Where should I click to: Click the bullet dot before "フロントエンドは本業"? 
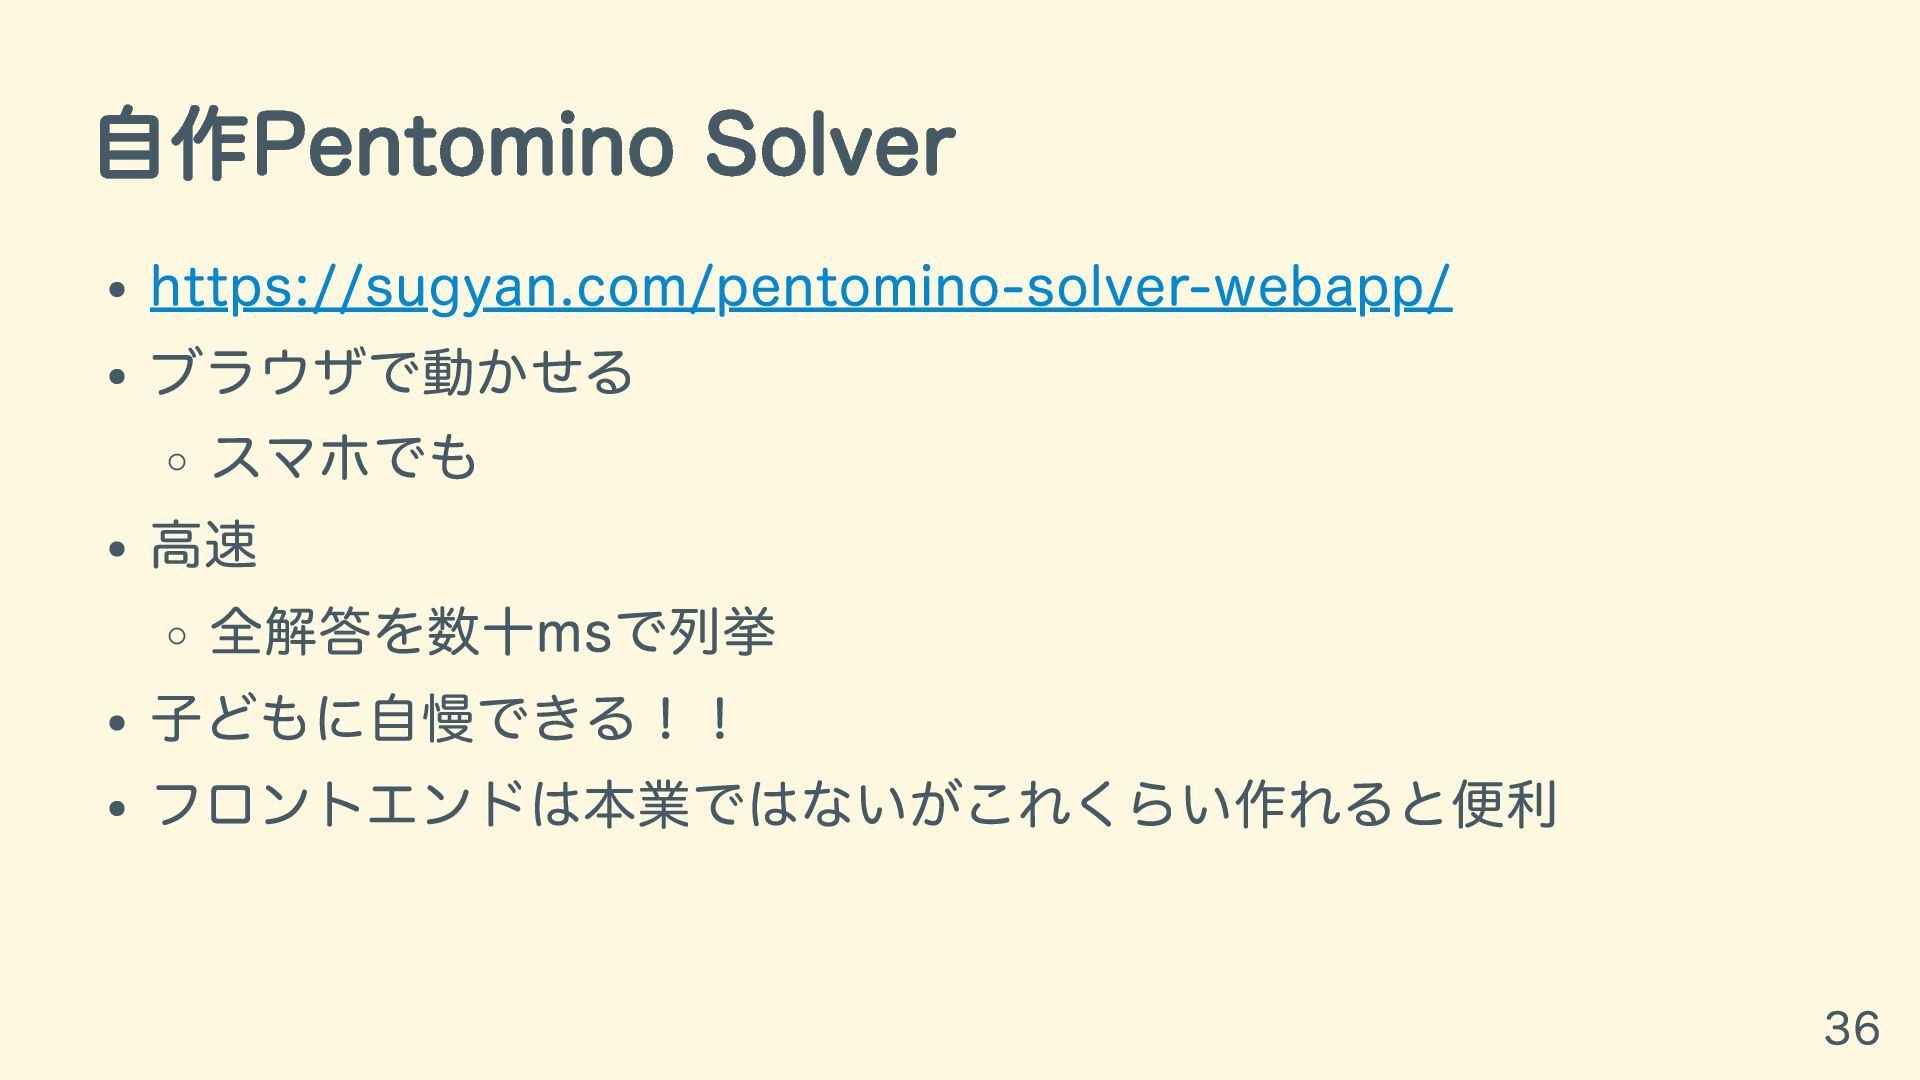[117, 808]
